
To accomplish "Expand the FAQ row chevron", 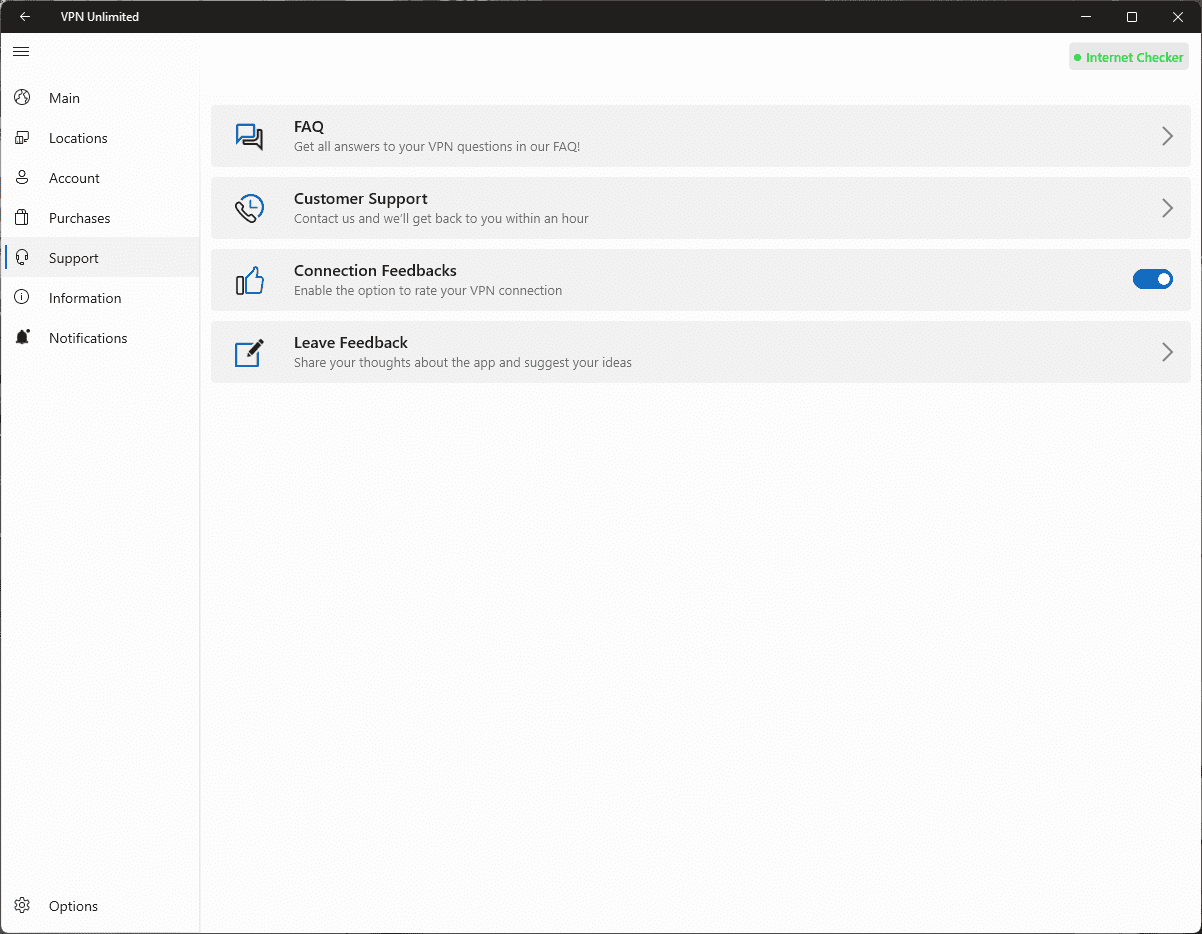I will tap(1167, 136).
